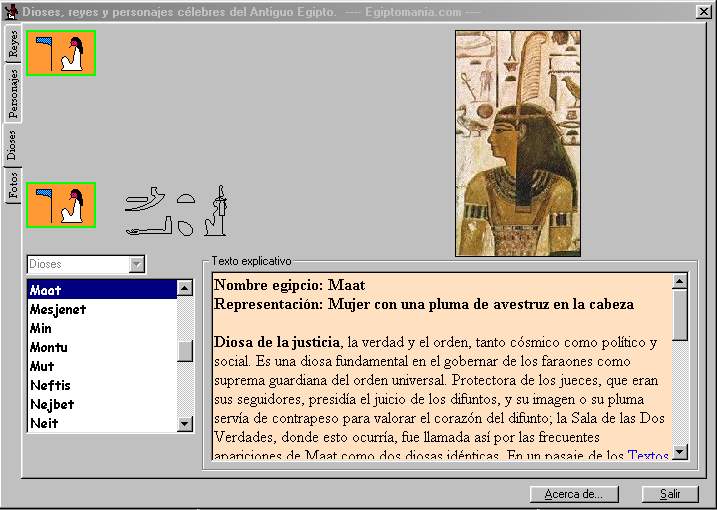Click the 'Diosa de la justicia' bold text
Image resolution: width=717 pixels, height=510 pixels.
[277, 342]
